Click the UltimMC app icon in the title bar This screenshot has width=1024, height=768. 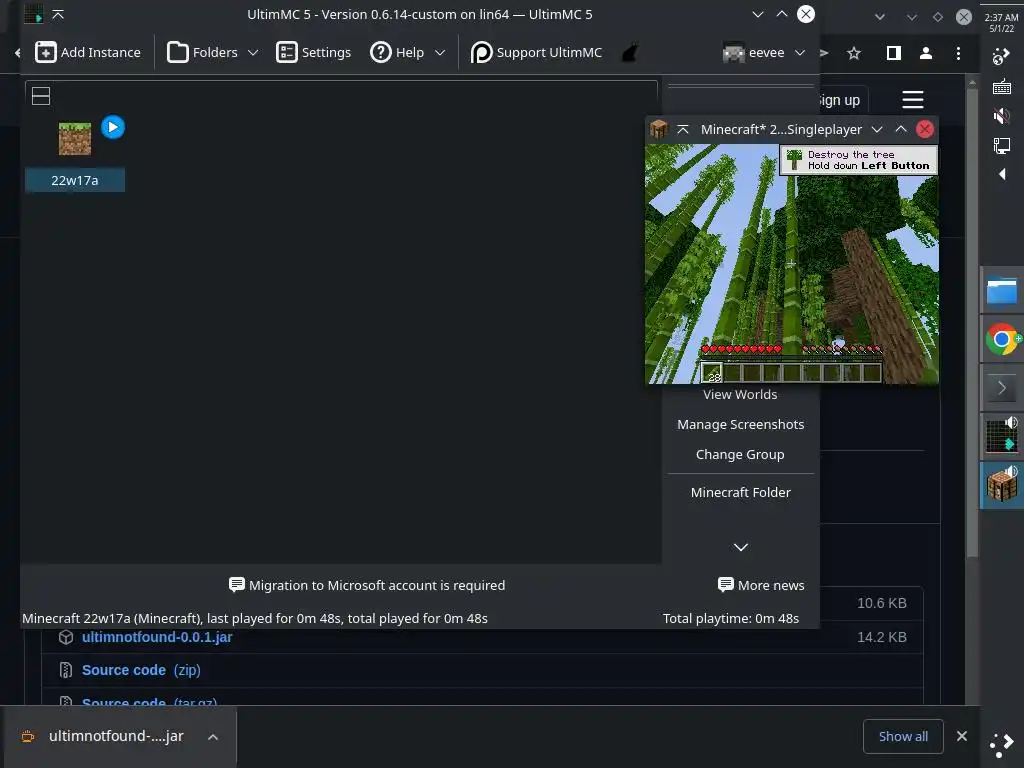pos(33,14)
